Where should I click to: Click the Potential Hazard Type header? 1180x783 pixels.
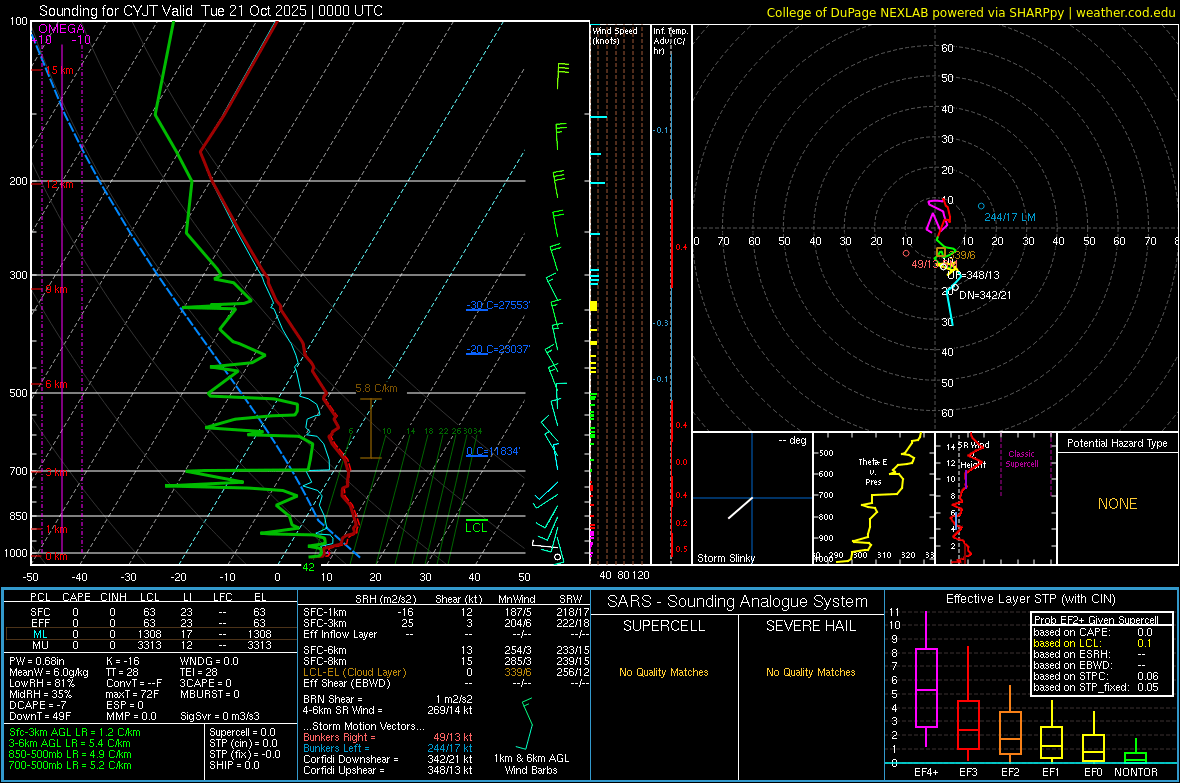[x=1118, y=443]
